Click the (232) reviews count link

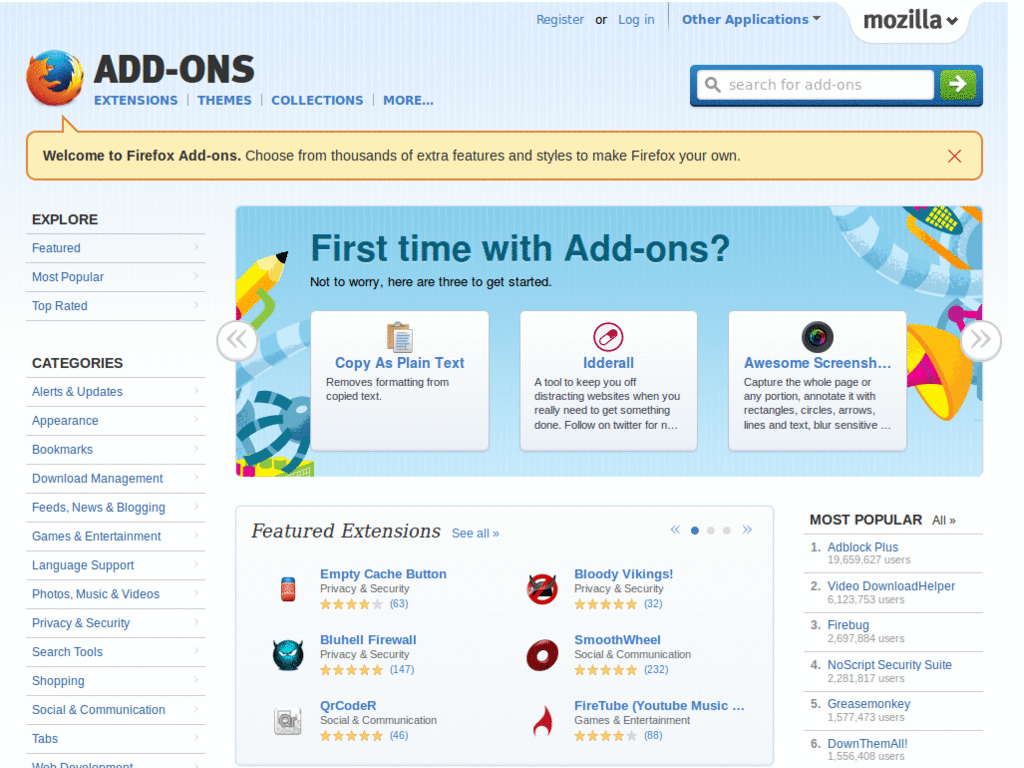pyautogui.click(x=656, y=669)
